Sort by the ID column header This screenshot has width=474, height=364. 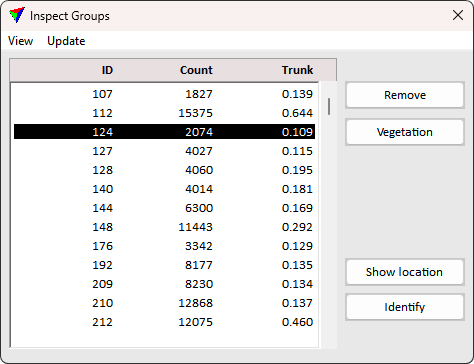click(x=107, y=70)
